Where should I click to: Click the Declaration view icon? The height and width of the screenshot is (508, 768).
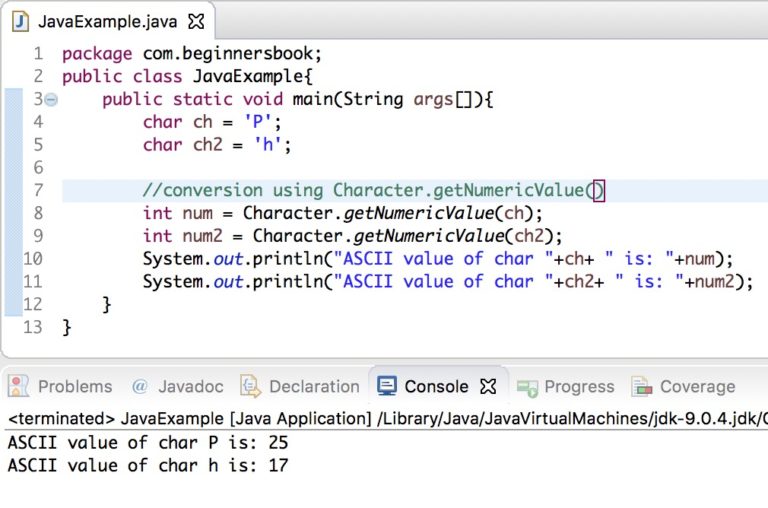coord(250,387)
